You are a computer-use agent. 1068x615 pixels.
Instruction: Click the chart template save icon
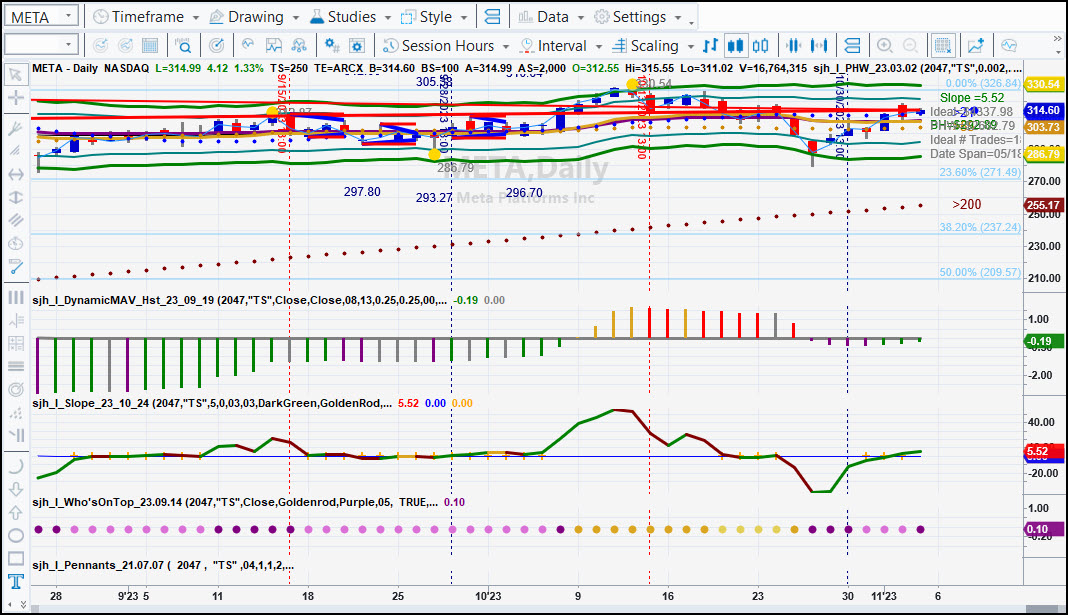273,46
